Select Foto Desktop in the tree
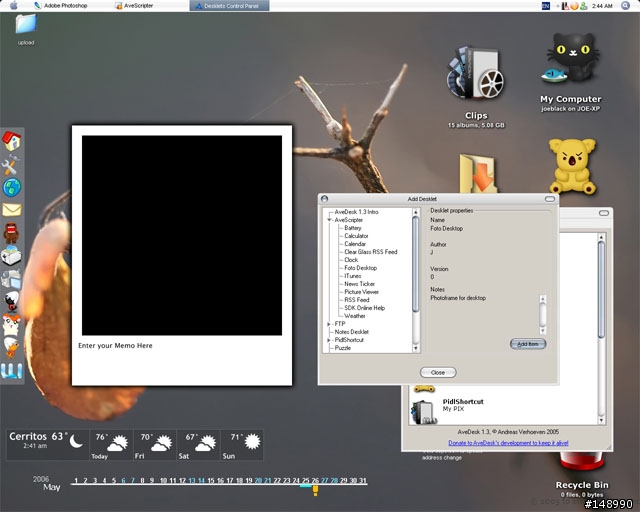Image resolution: width=640 pixels, height=512 pixels. (360, 268)
